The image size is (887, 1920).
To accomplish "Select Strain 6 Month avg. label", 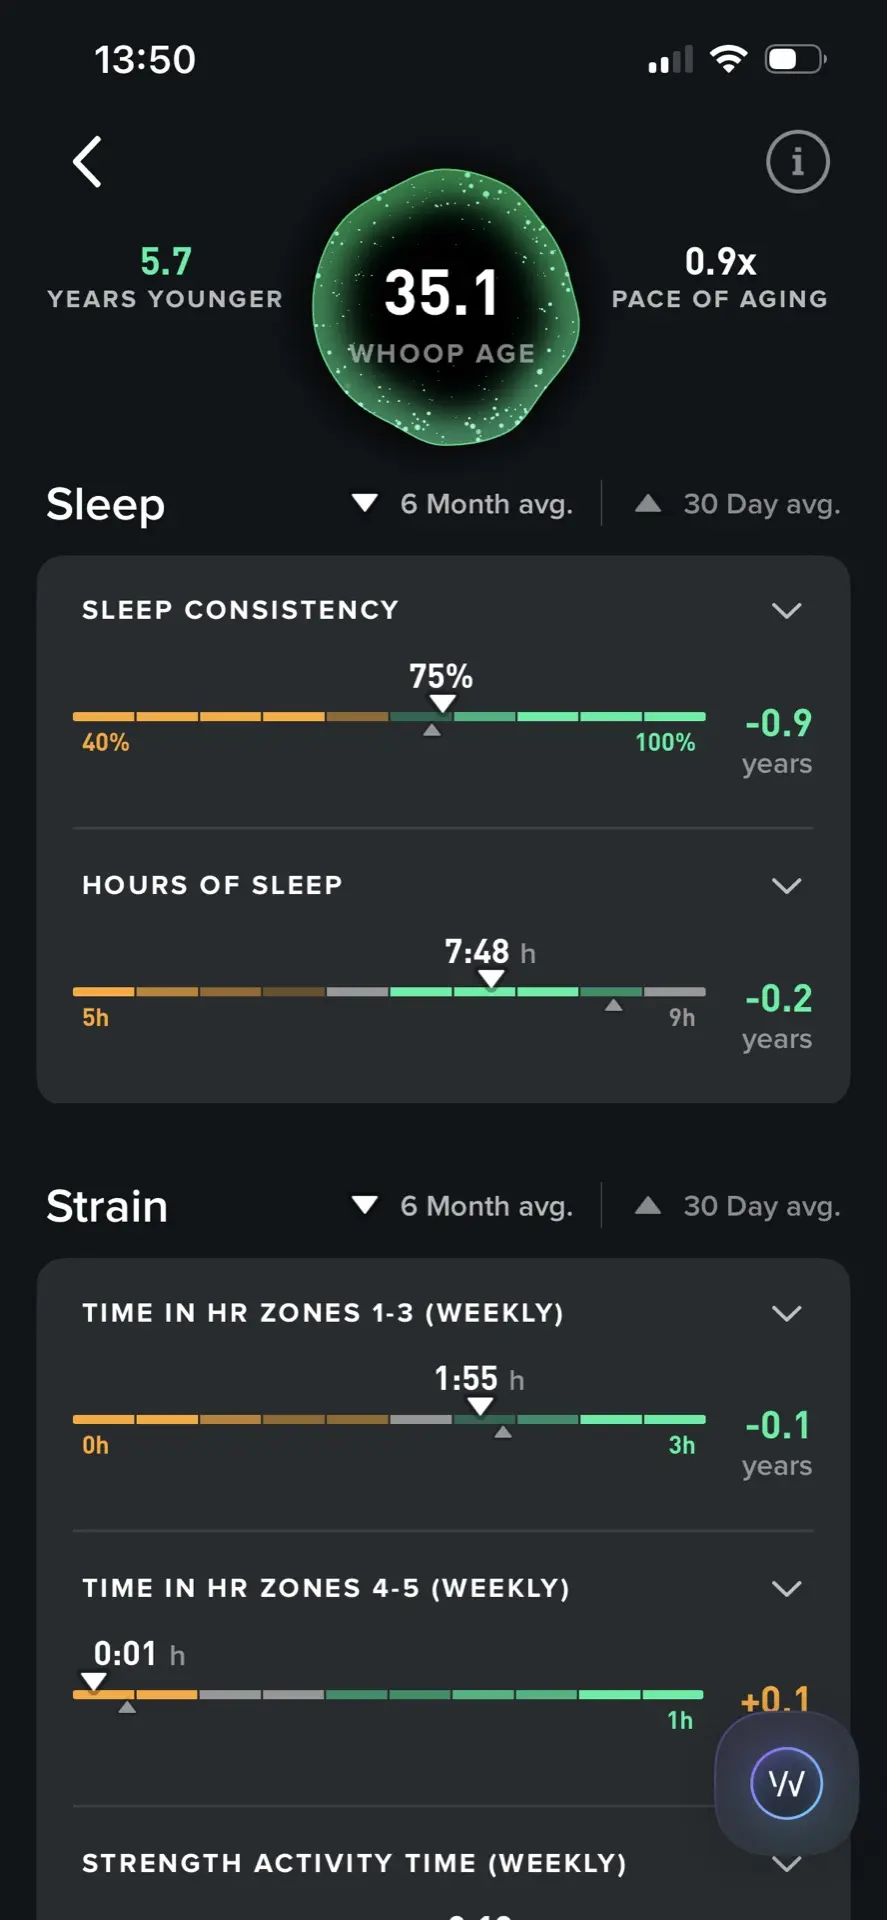I will click(486, 1206).
